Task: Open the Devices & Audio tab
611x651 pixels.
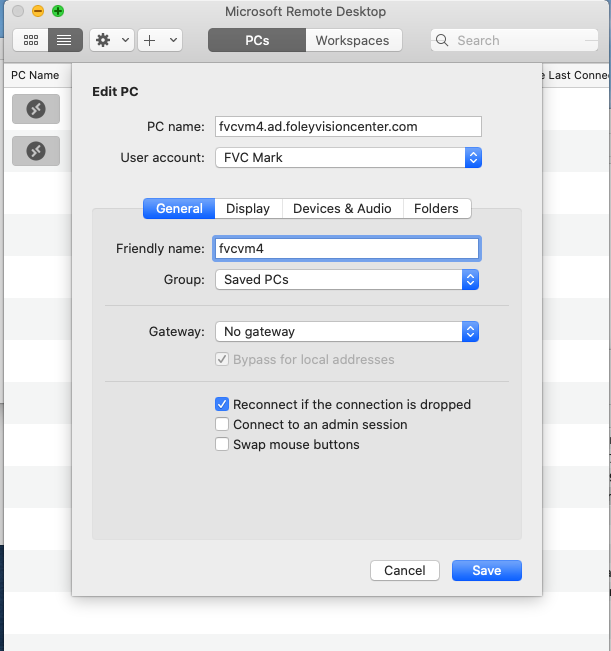Action: click(342, 208)
